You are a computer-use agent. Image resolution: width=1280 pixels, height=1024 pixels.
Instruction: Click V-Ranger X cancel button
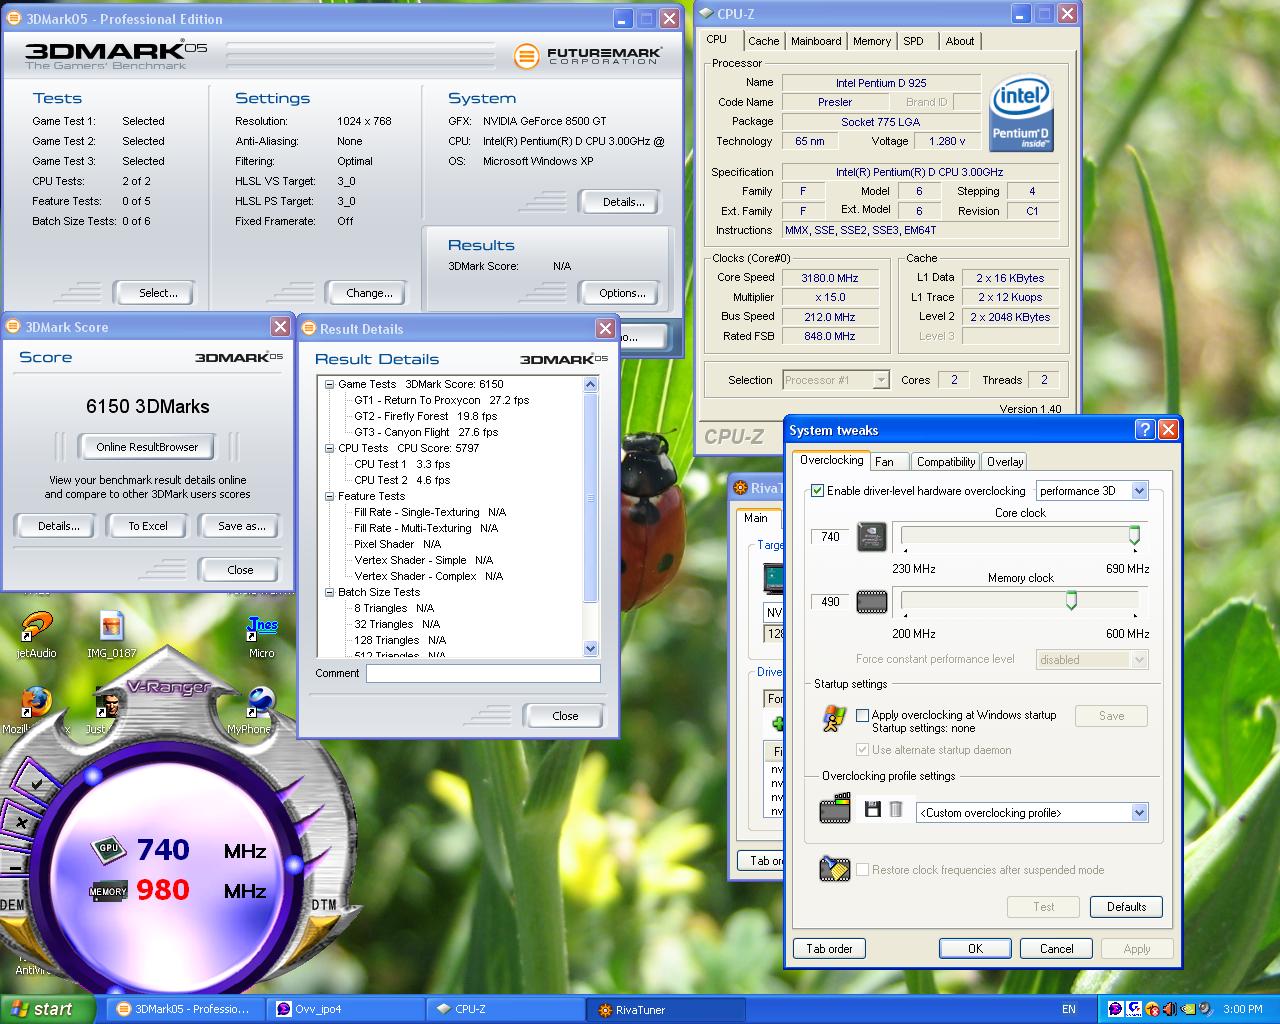coord(21,823)
